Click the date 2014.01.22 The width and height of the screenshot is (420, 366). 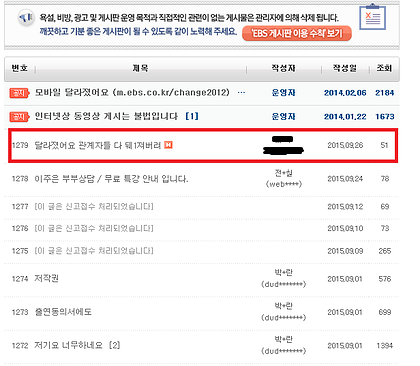point(345,117)
